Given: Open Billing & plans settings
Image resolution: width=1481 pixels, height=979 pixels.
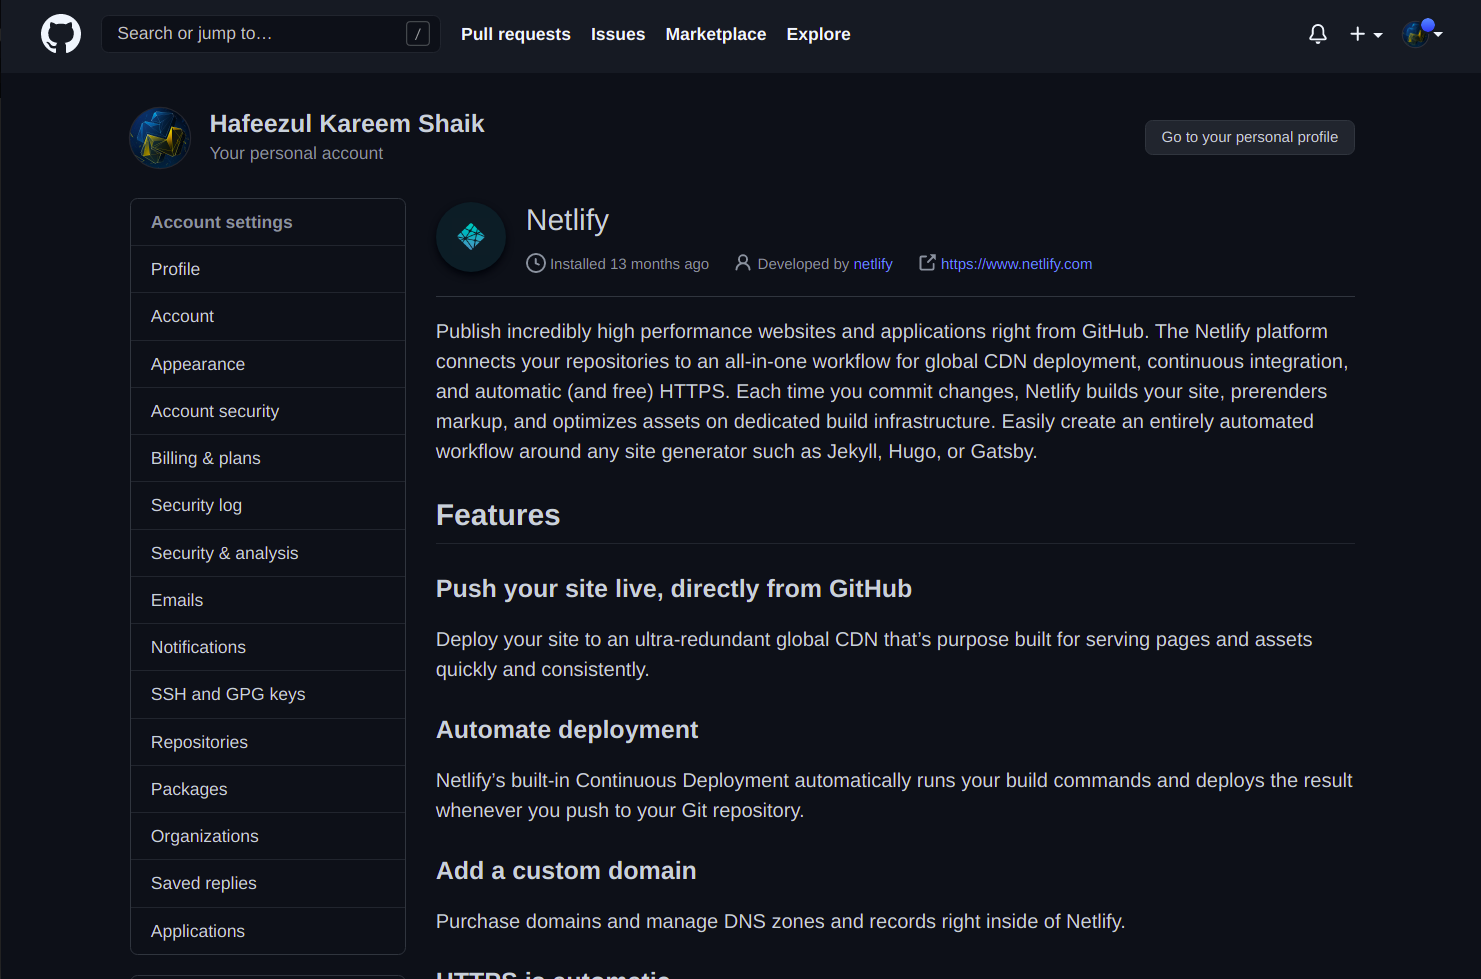Looking at the screenshot, I should click(268, 458).
